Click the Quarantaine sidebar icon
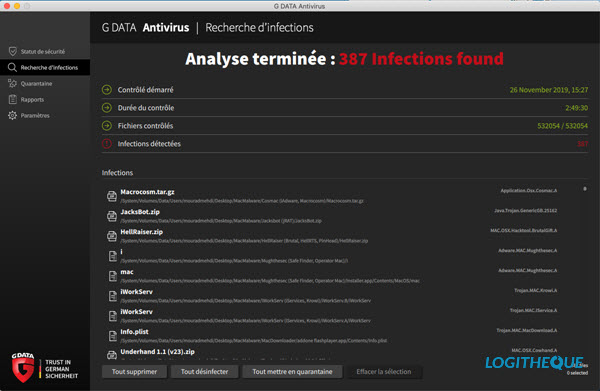Screen dimensions: 600x391 coord(12,83)
